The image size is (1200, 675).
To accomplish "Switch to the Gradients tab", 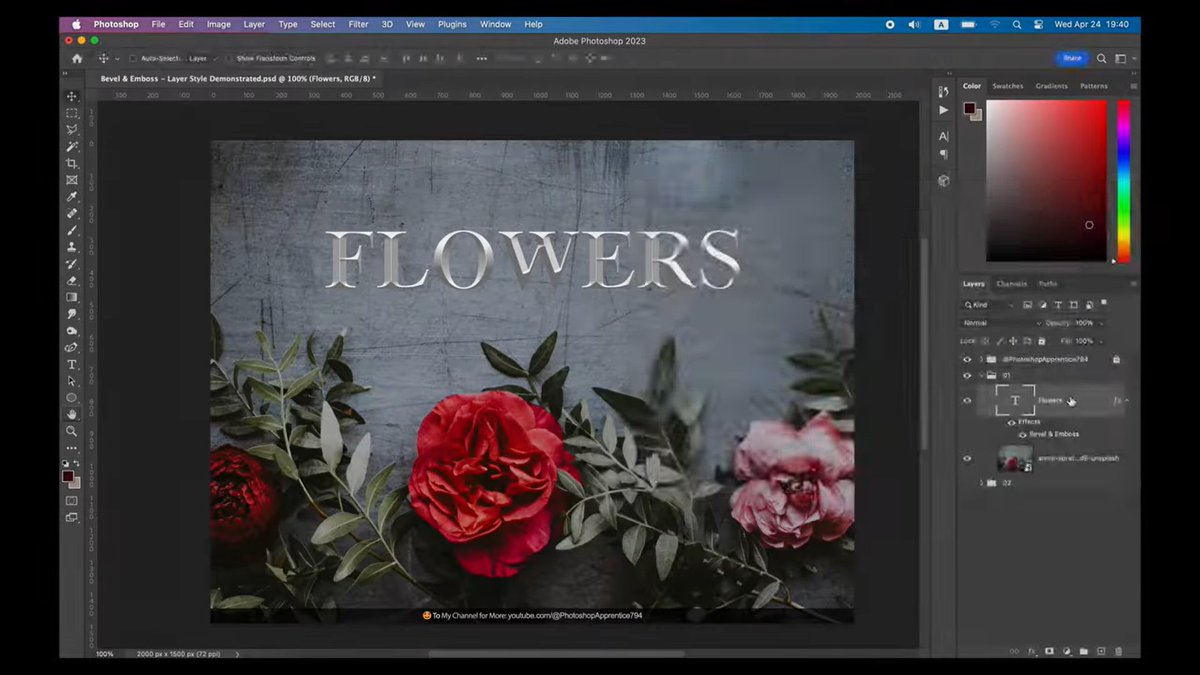I will (1051, 86).
